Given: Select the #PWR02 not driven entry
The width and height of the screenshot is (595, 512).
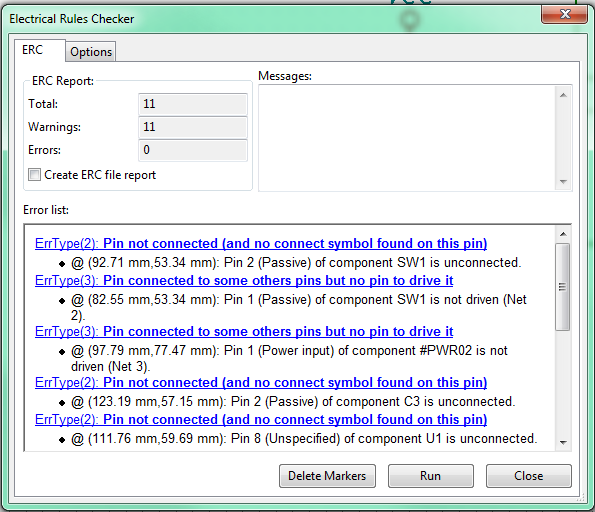Looking at the screenshot, I should [289, 358].
